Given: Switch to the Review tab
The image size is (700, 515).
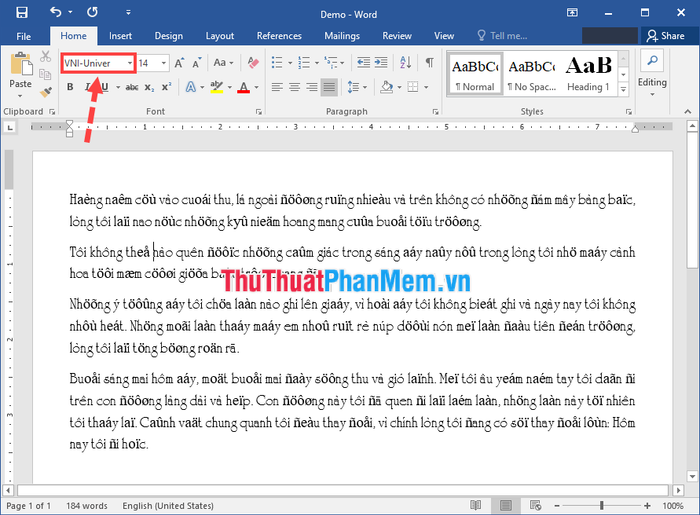Looking at the screenshot, I should tap(396, 36).
